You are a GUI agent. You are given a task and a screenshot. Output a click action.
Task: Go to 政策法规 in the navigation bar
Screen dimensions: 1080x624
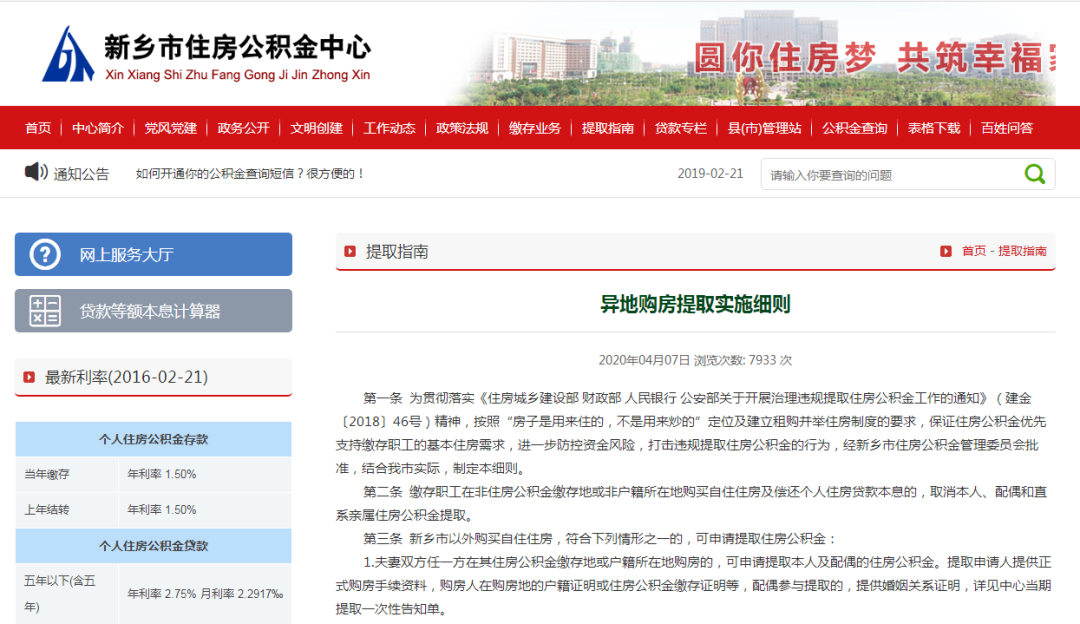tap(462, 128)
